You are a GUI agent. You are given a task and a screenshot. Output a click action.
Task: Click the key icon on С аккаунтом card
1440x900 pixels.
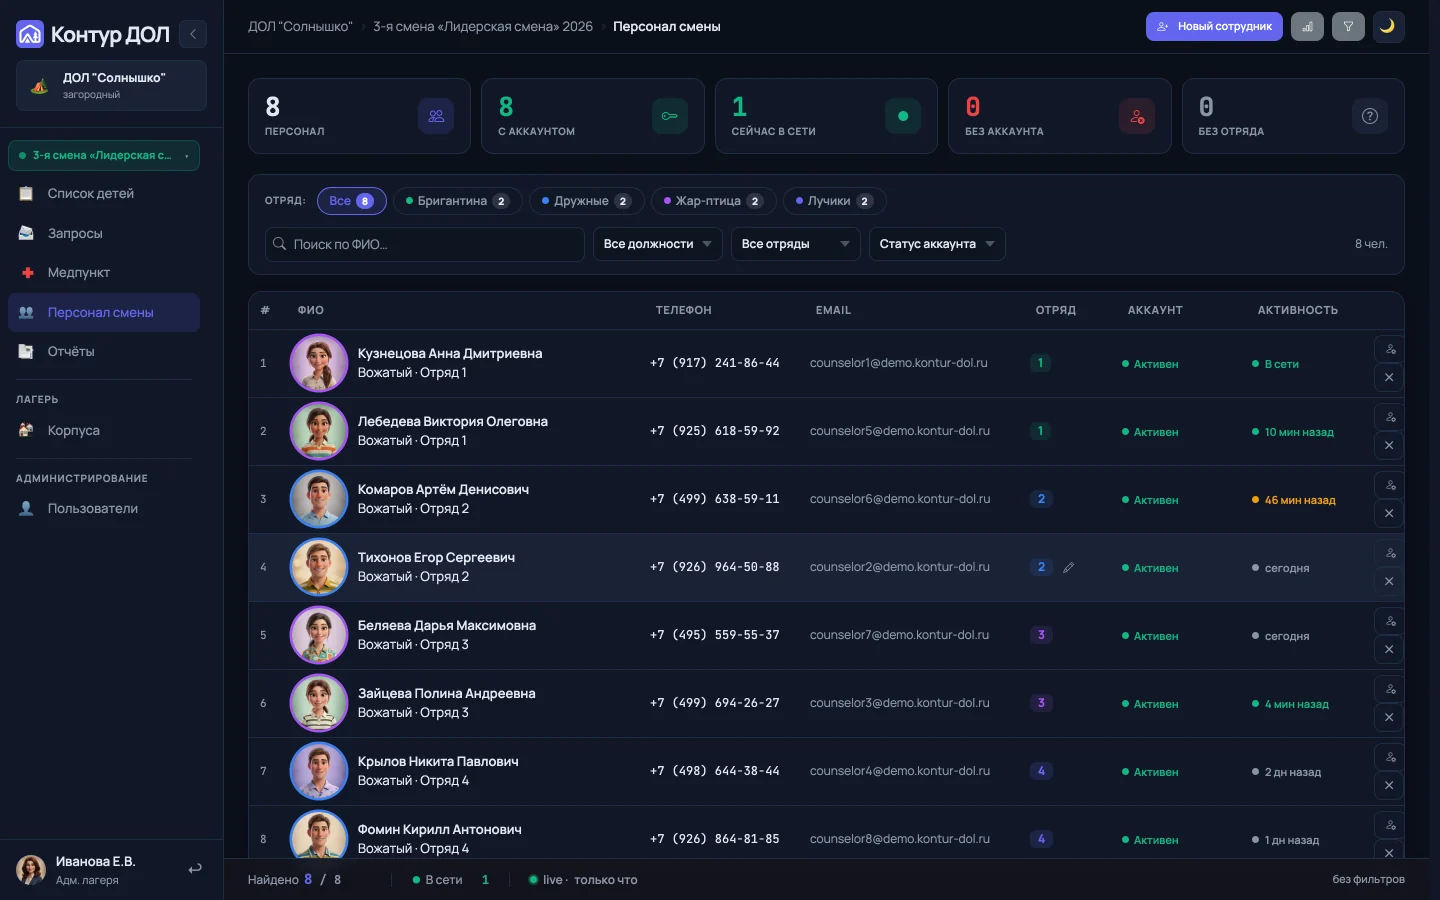tap(670, 116)
